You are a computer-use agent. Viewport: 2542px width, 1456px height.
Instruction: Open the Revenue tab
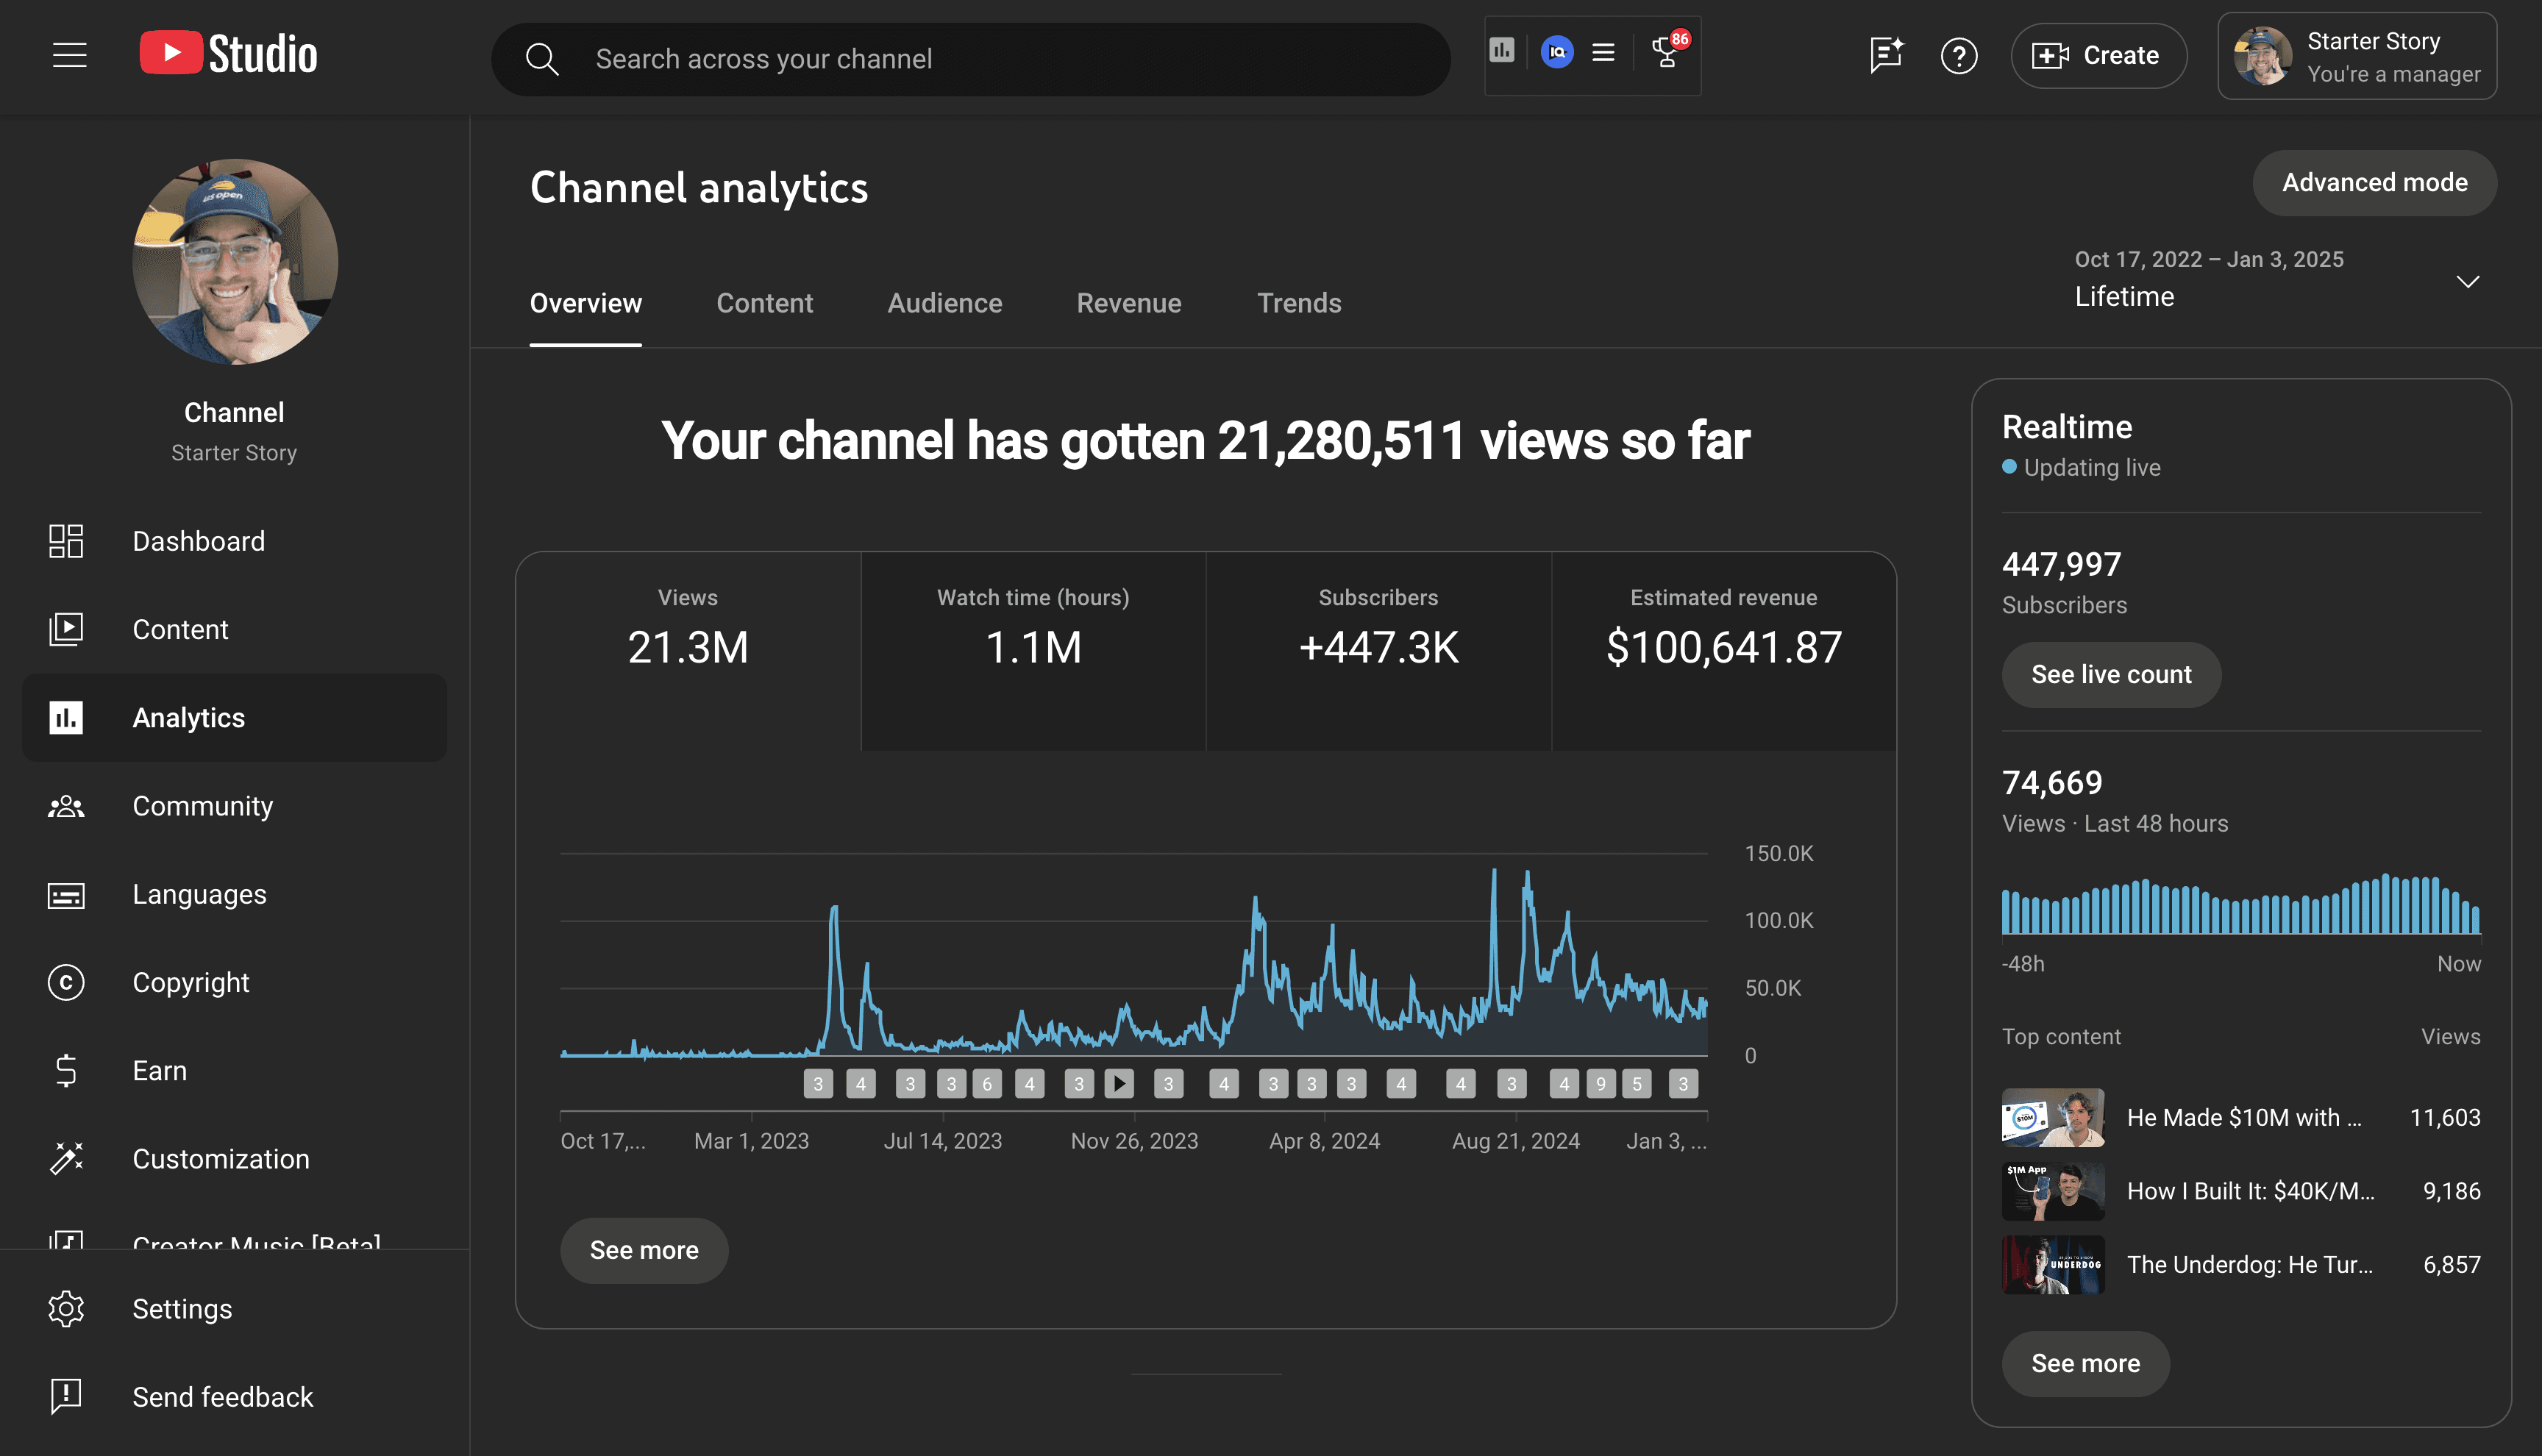[1129, 303]
